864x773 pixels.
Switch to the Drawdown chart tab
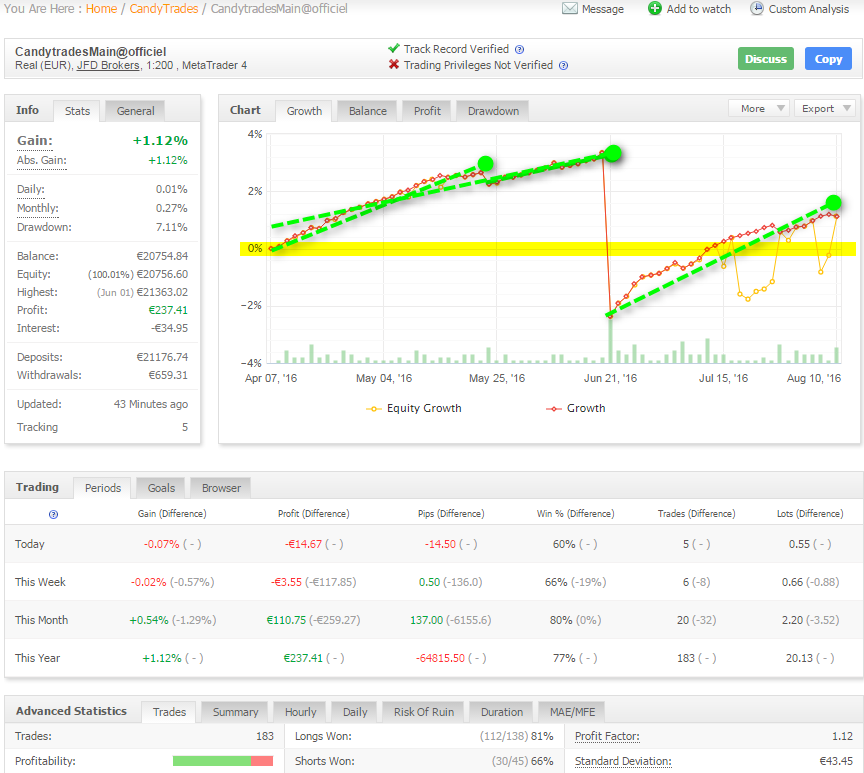tap(493, 111)
